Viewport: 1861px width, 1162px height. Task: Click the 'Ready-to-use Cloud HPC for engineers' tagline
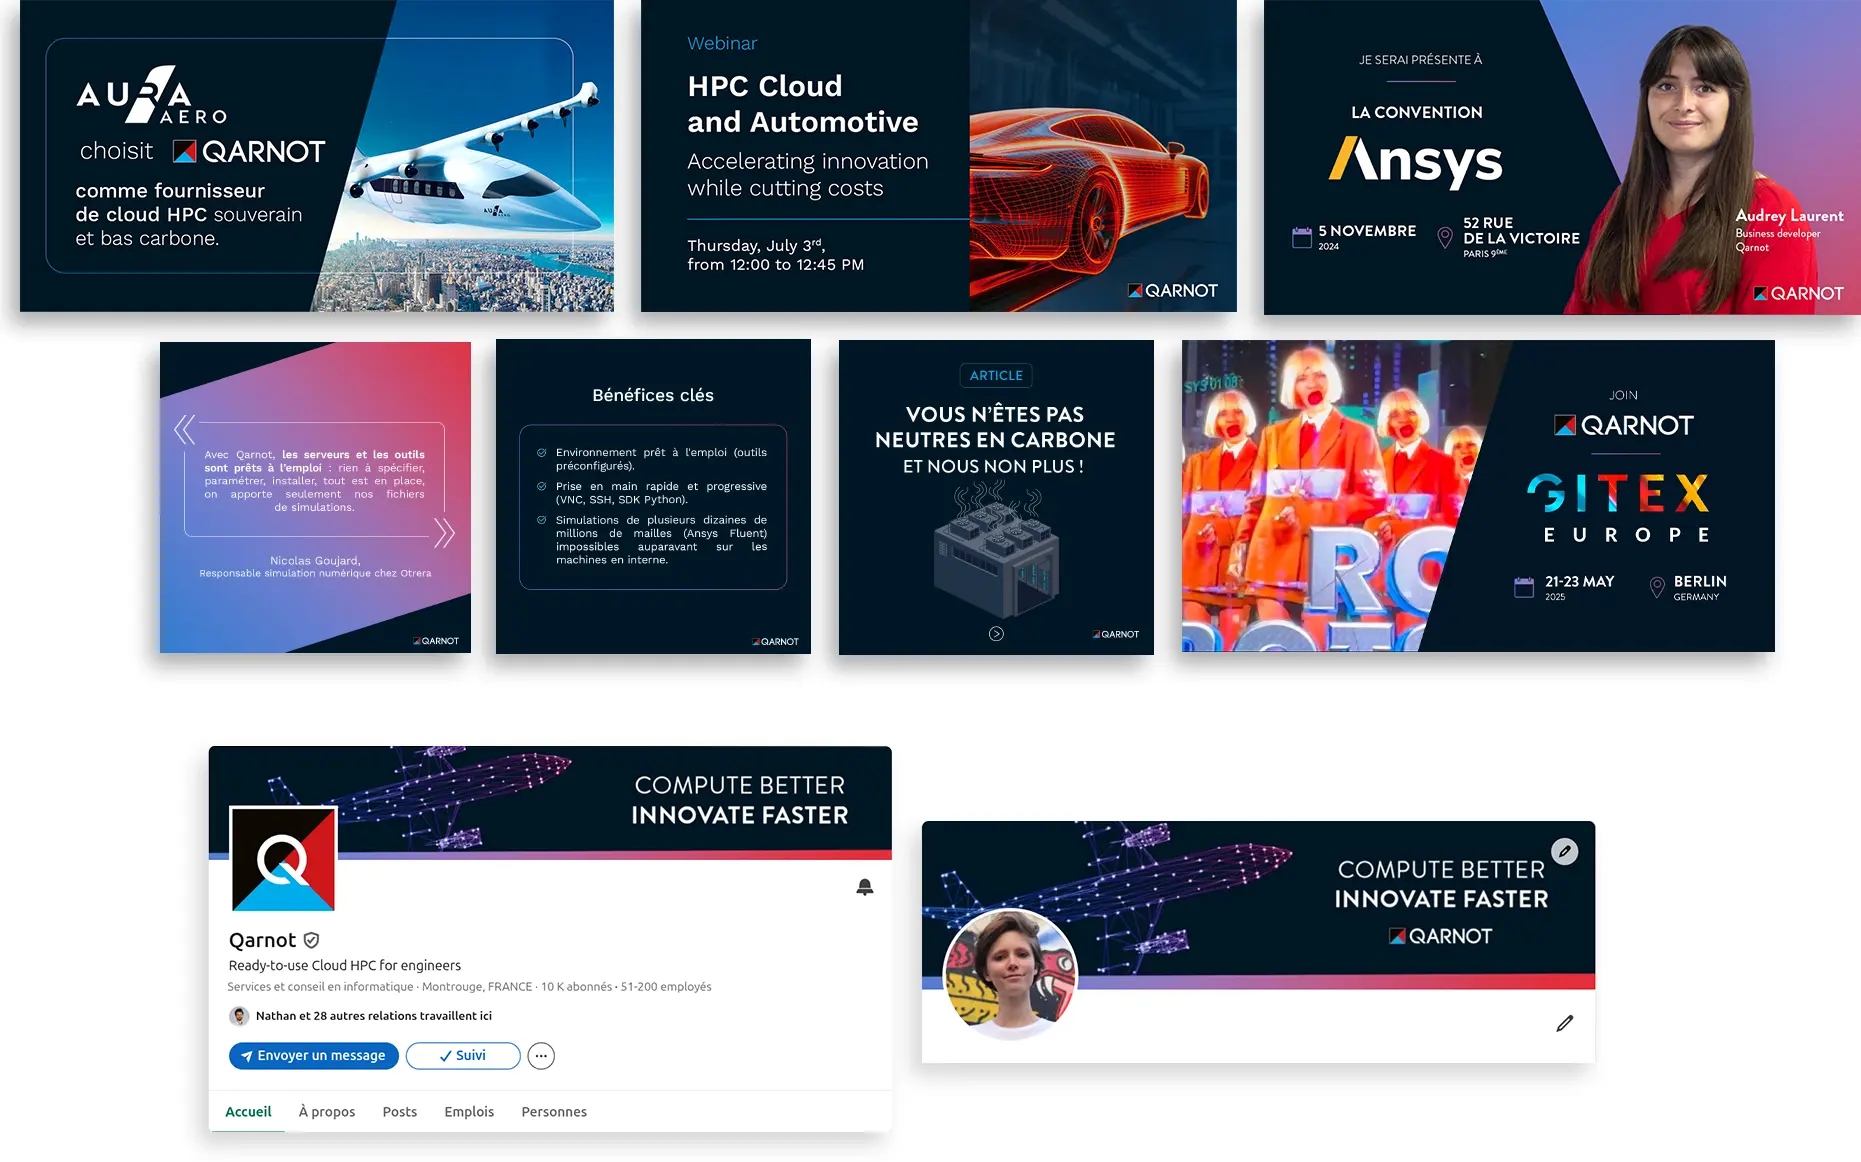tap(345, 965)
